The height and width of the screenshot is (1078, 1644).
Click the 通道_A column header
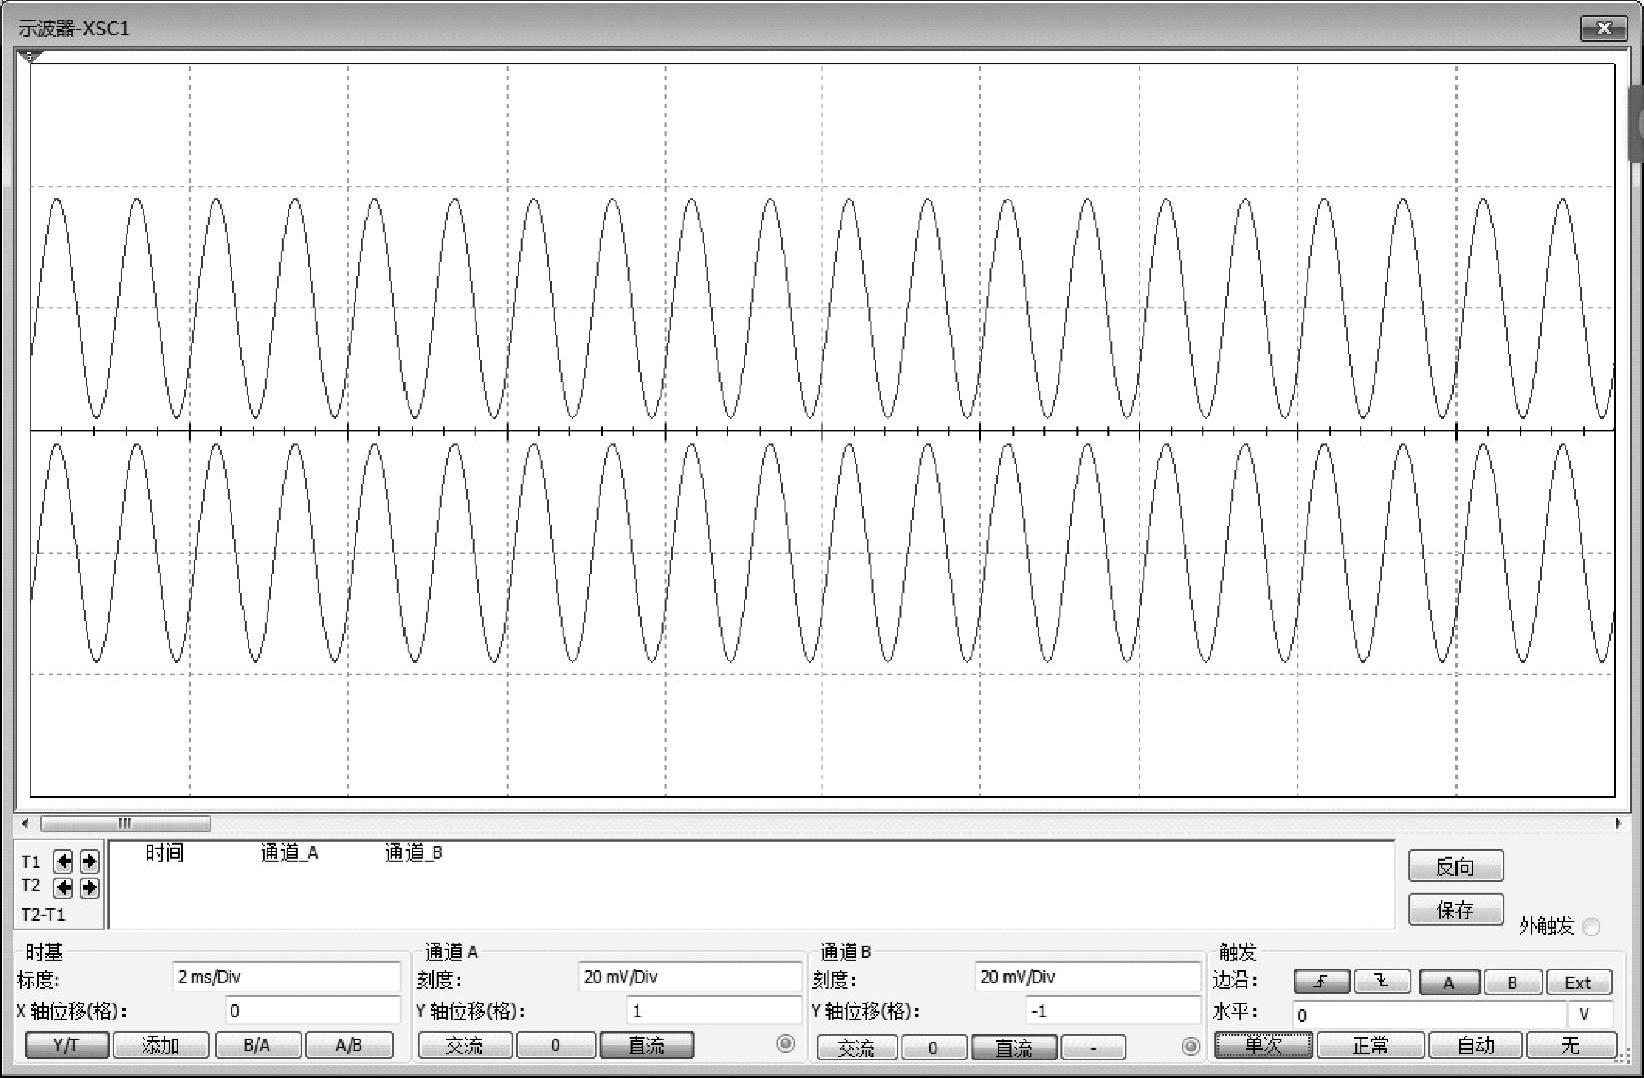coord(290,853)
